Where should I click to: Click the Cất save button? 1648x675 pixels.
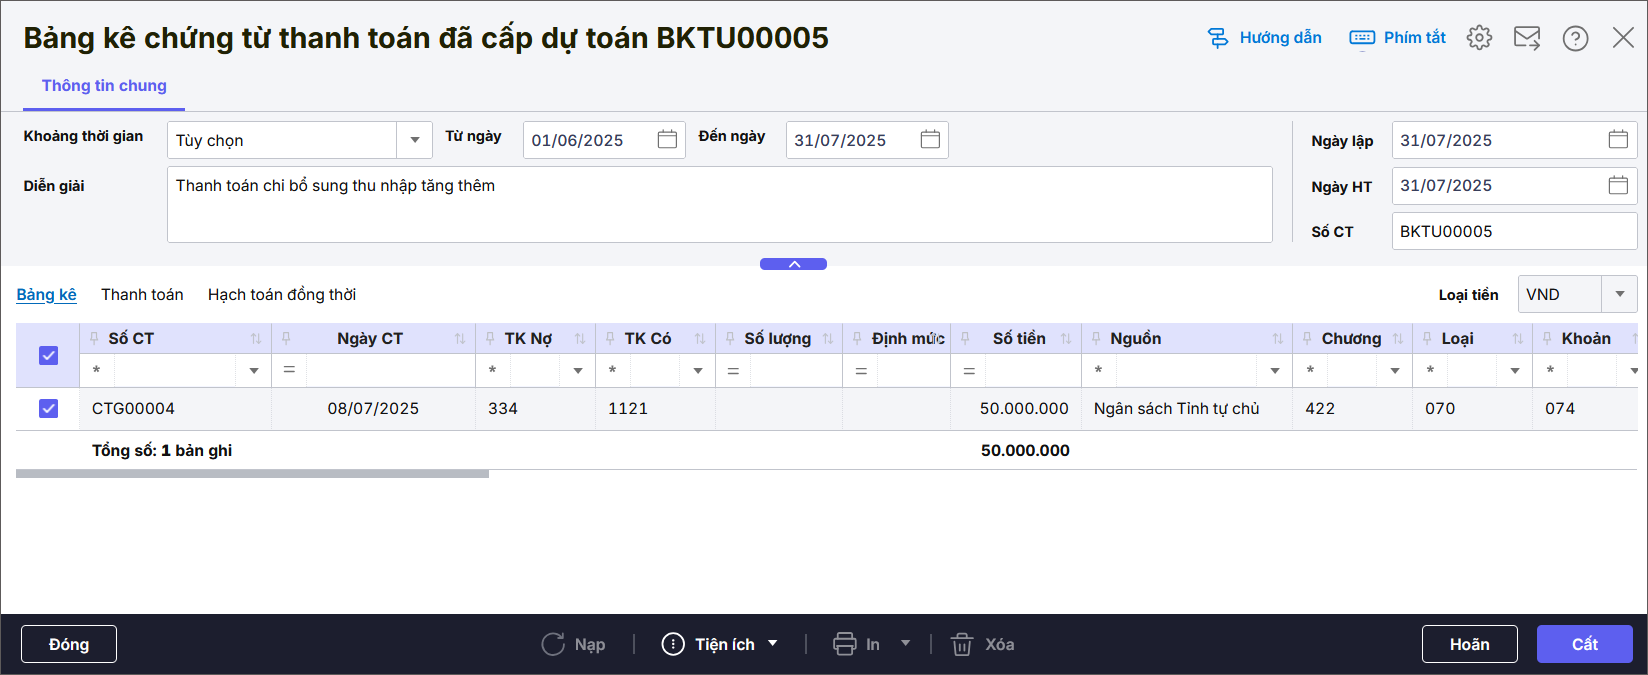pyautogui.click(x=1584, y=644)
